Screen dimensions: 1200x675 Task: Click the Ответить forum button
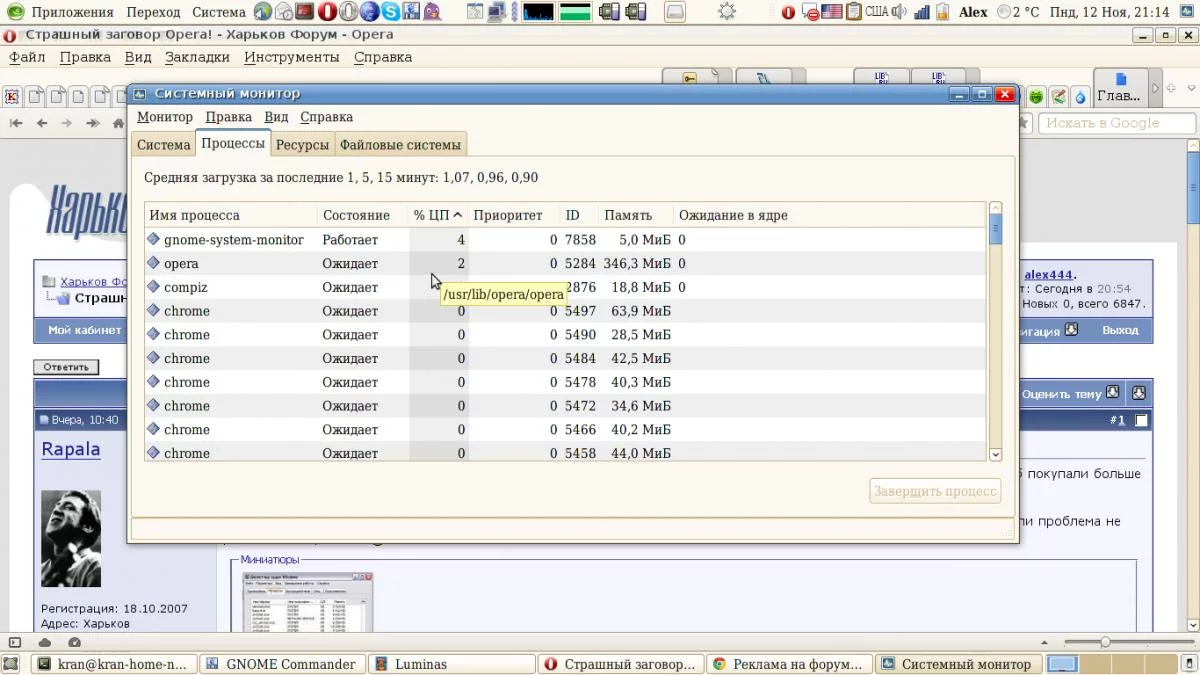point(66,367)
